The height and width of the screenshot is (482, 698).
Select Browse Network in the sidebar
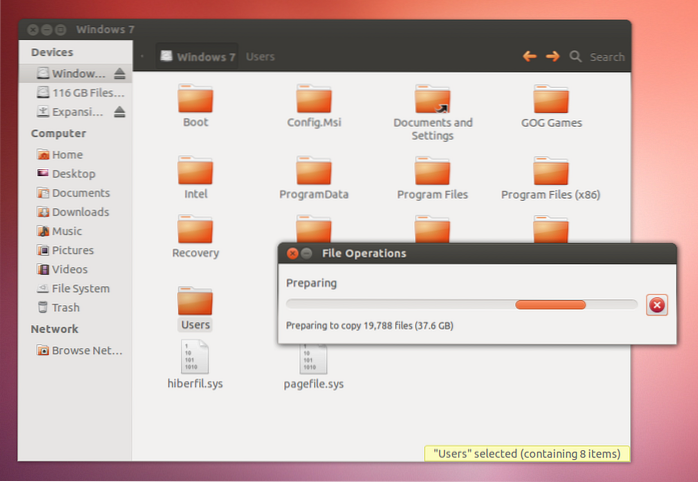click(85, 351)
